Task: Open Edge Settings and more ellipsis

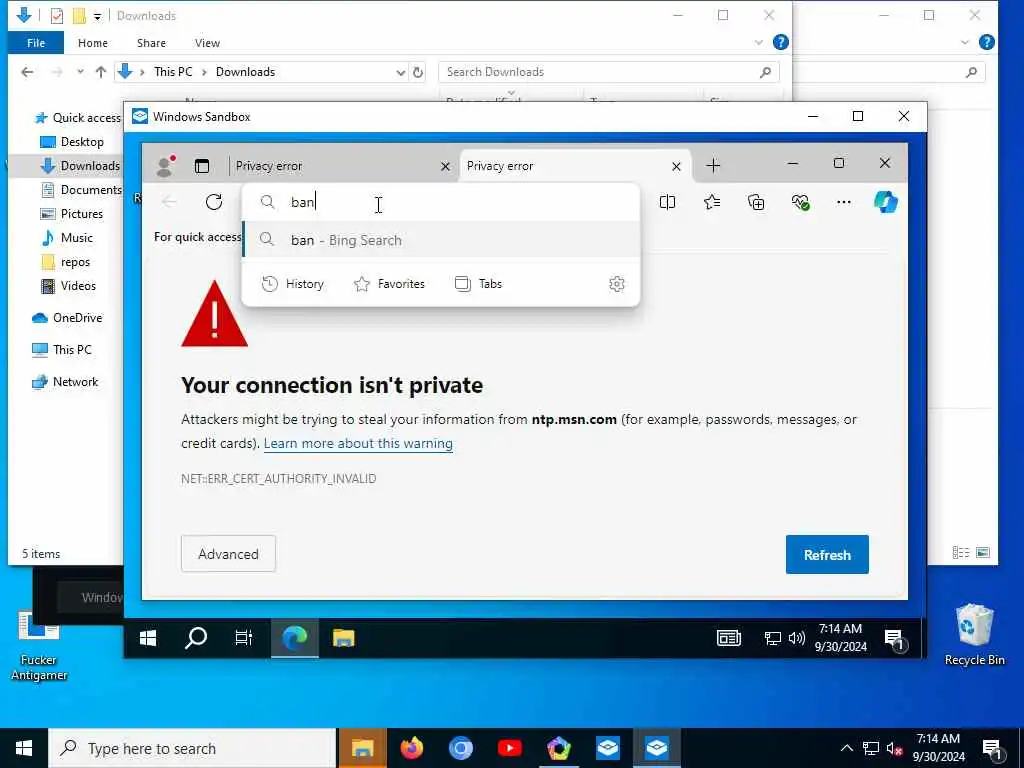Action: (x=844, y=202)
